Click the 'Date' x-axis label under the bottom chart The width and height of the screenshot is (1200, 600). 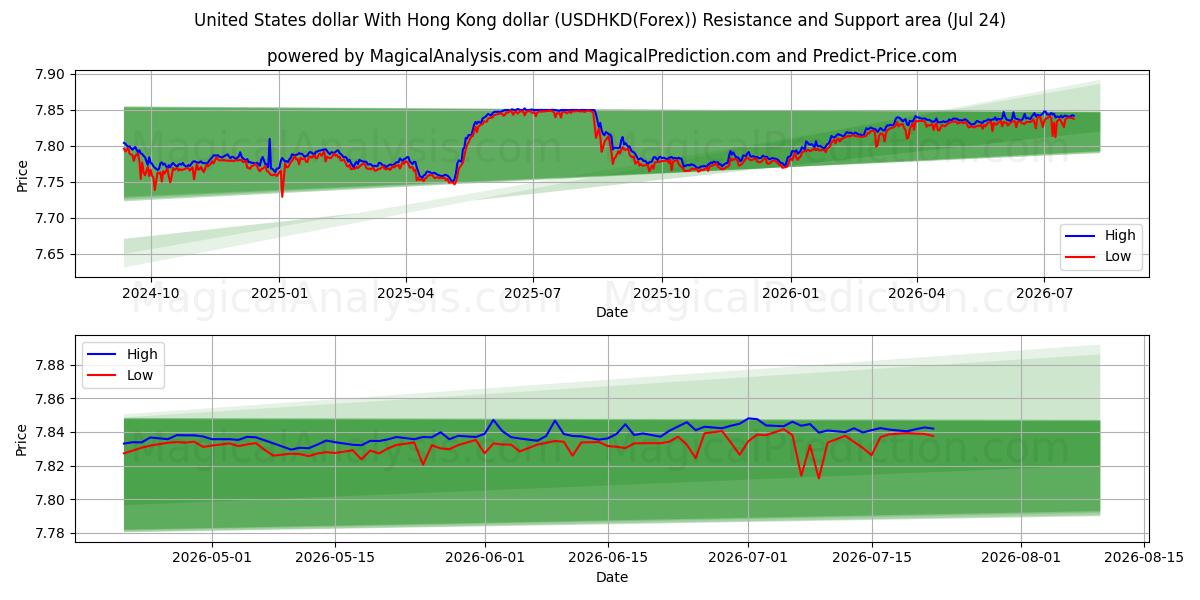tap(612, 577)
